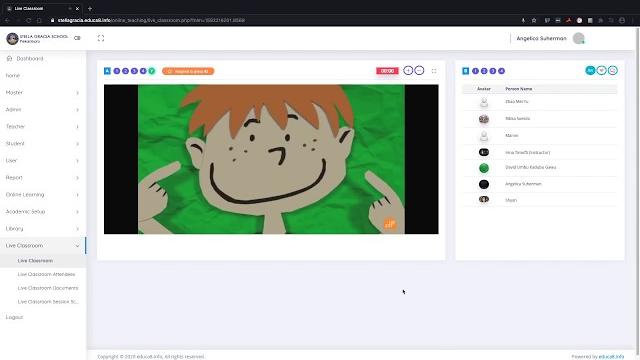
Task: Expand the Teacher sidebar menu
Action: coord(43,127)
